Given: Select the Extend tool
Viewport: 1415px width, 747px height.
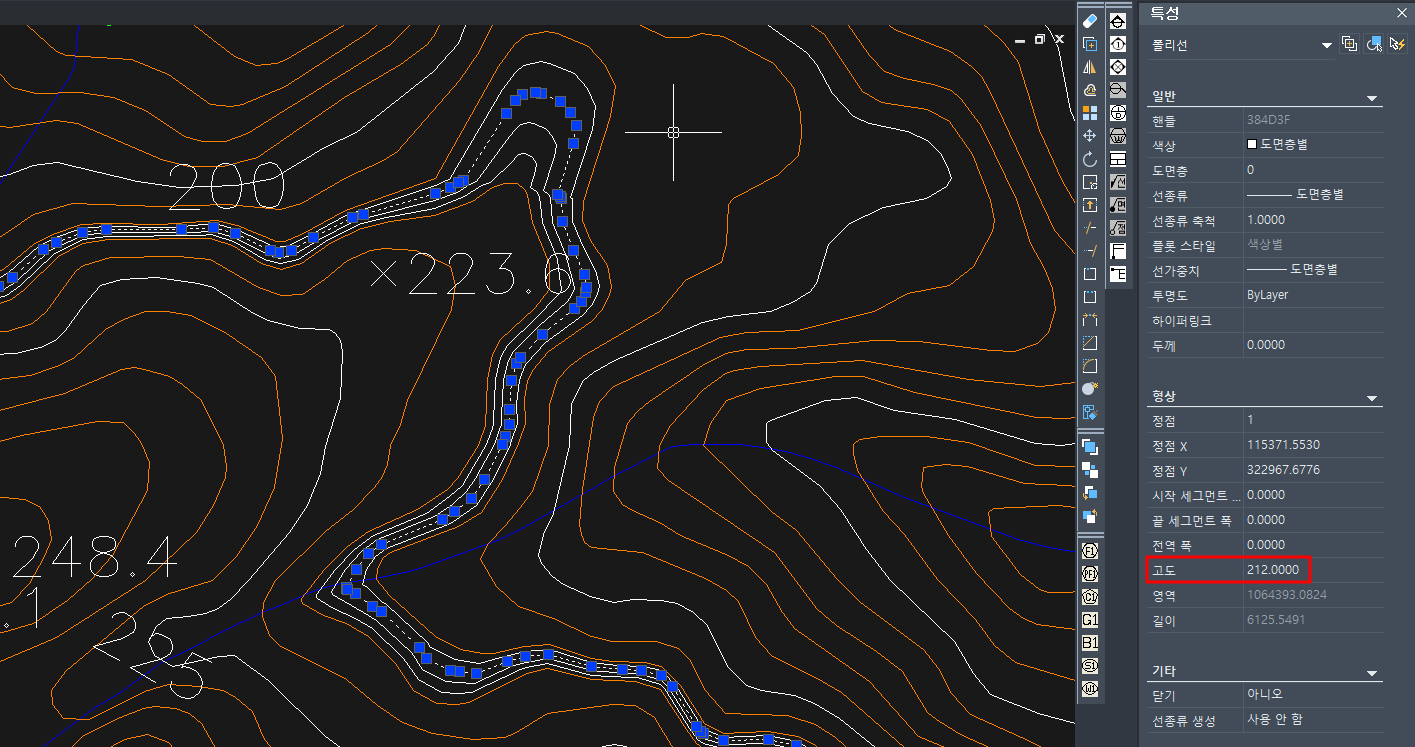Looking at the screenshot, I should (1090, 251).
